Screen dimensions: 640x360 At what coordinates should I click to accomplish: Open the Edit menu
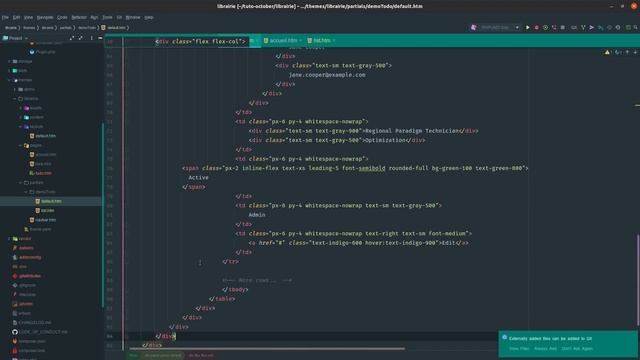16,17
